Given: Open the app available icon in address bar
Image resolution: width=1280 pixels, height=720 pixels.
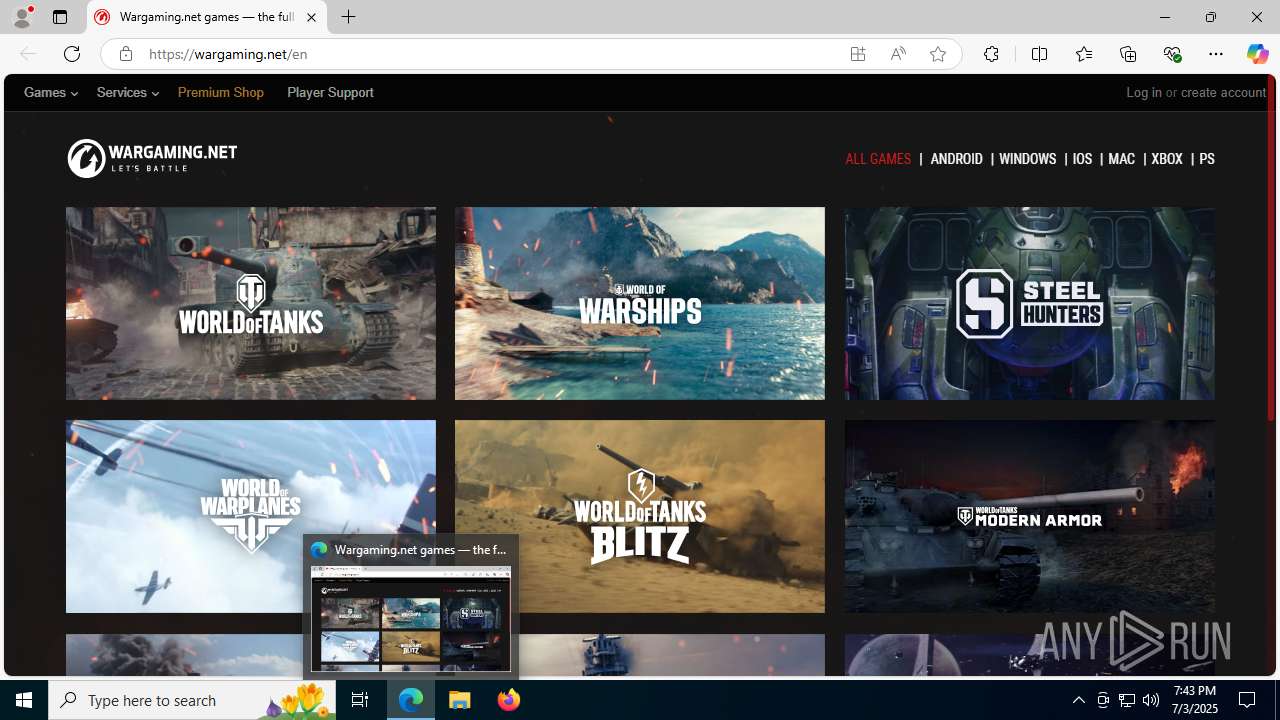Looking at the screenshot, I should pos(858,54).
